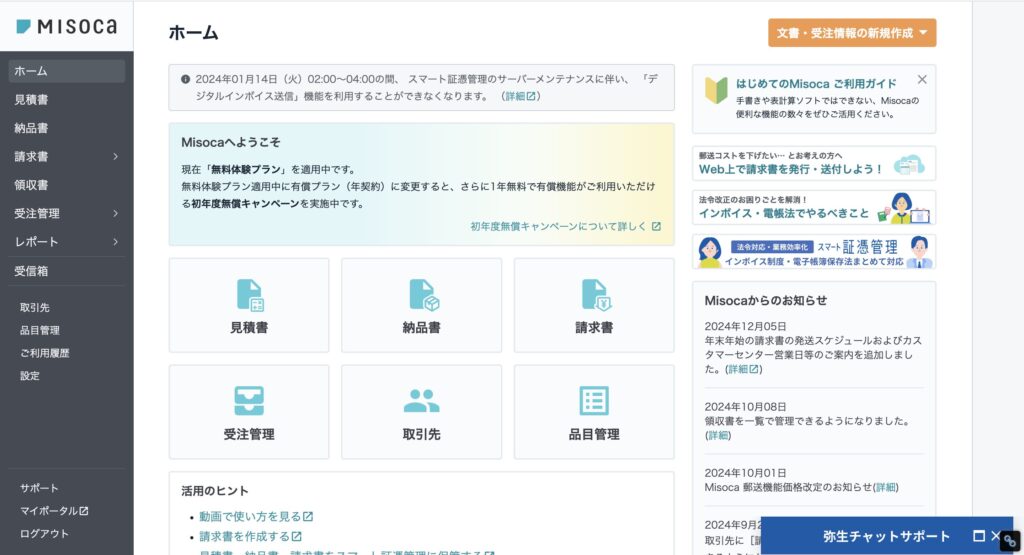Expand the レポート sidebar submenu chevron
Screen dimensions: 1024x555
(115, 242)
